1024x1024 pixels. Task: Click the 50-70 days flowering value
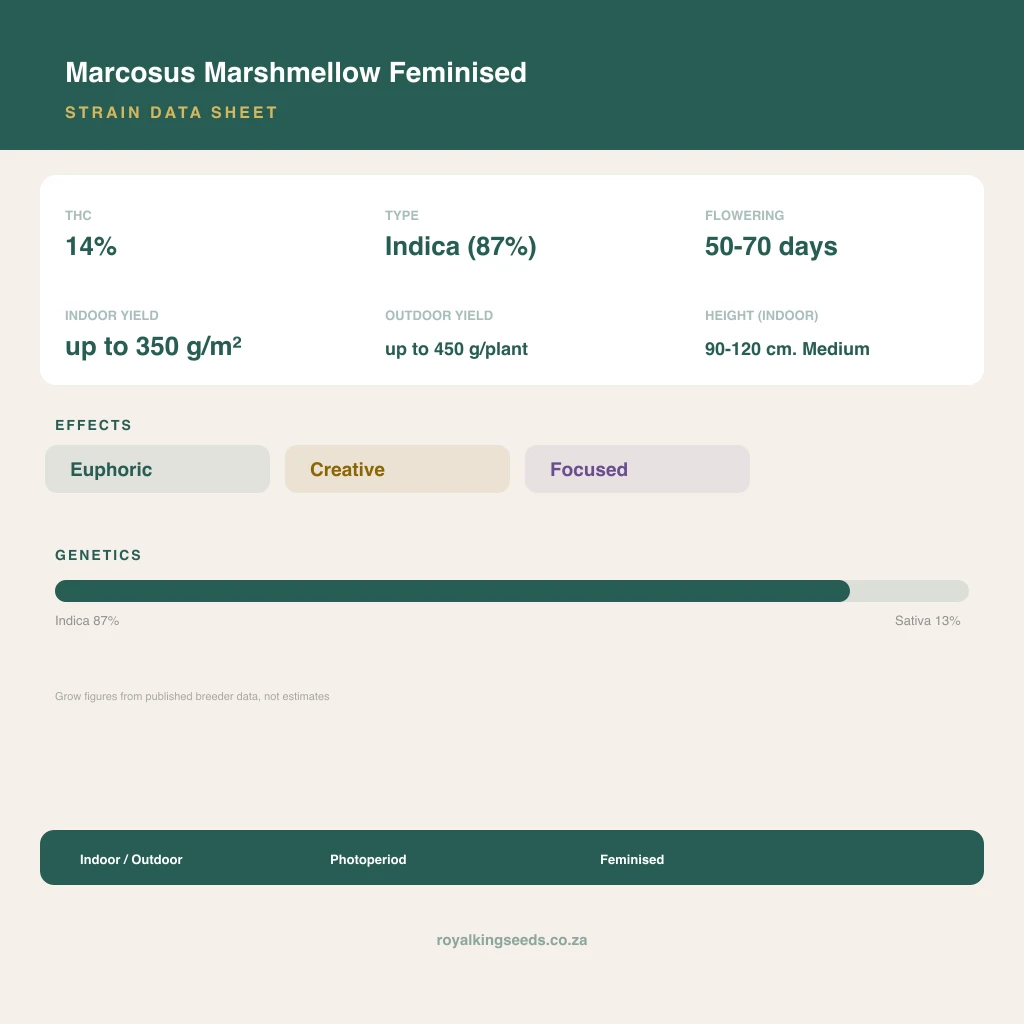[771, 246]
